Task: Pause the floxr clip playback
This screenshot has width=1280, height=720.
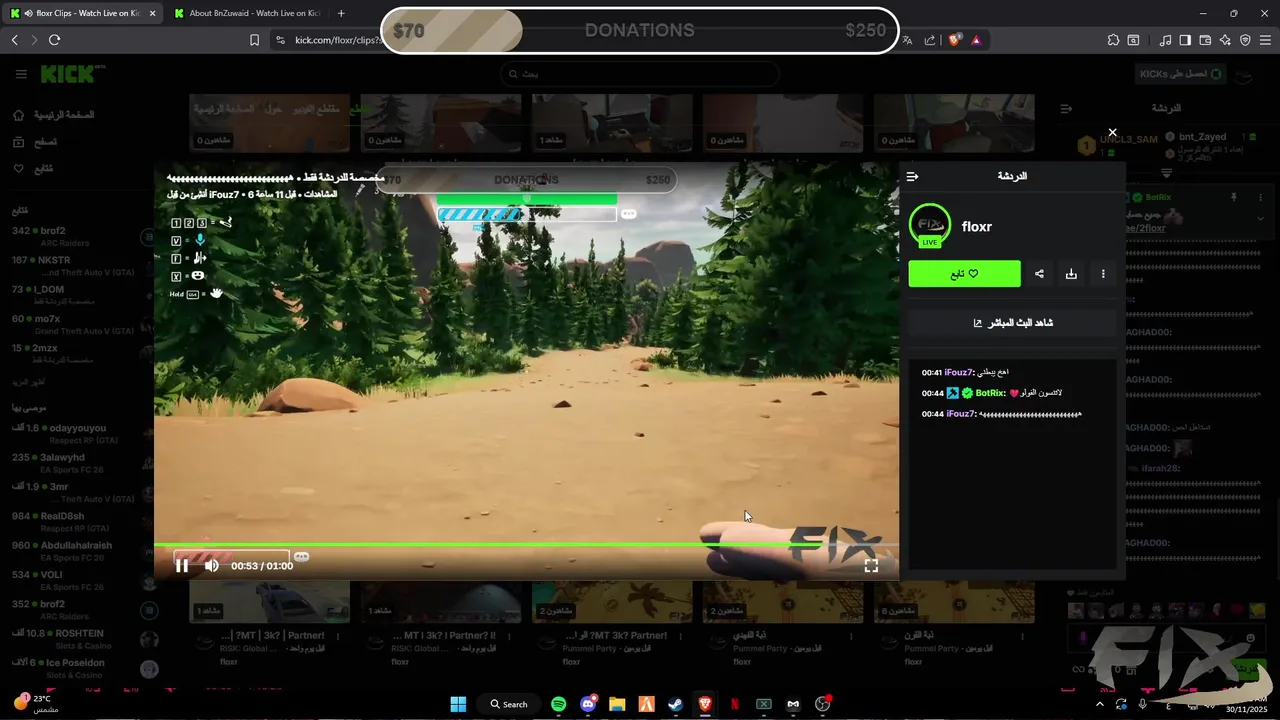Action: click(182, 566)
